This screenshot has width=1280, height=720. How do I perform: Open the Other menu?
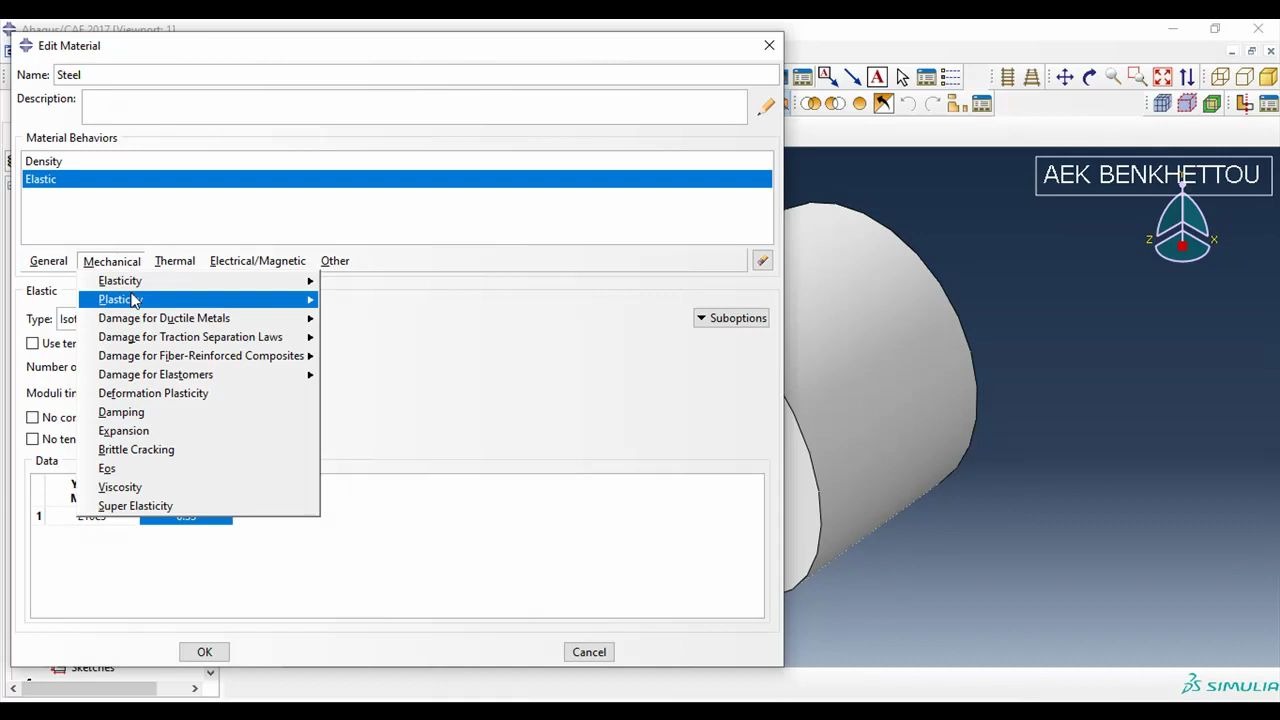pyautogui.click(x=335, y=261)
